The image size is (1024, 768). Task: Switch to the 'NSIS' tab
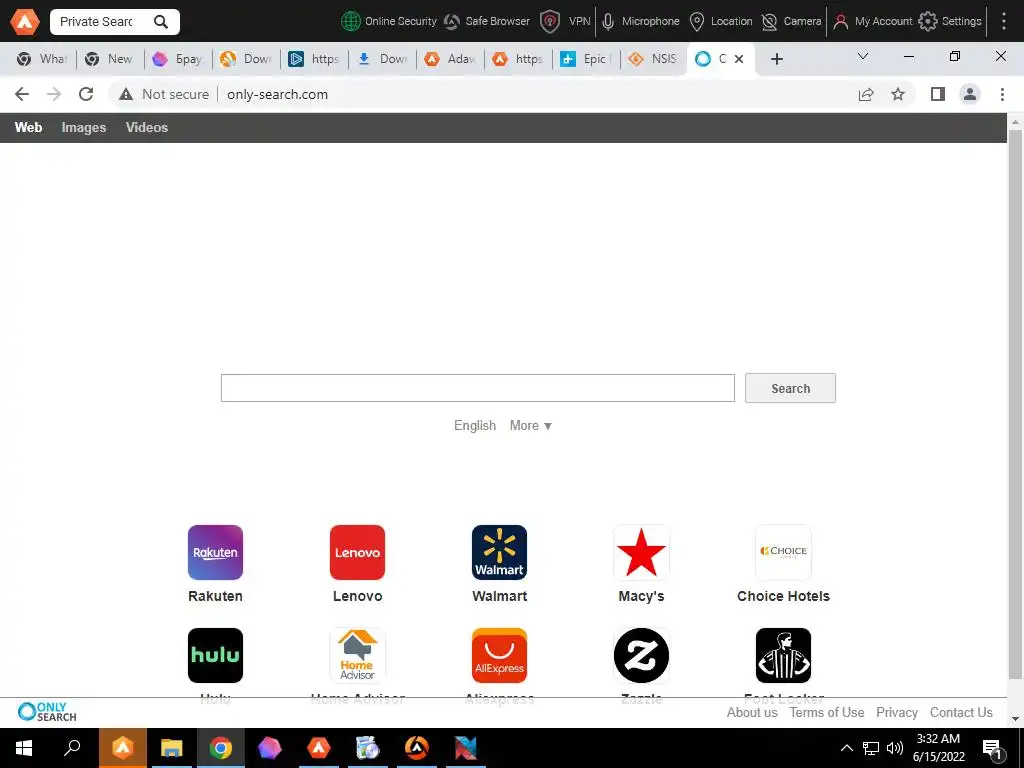(x=652, y=59)
